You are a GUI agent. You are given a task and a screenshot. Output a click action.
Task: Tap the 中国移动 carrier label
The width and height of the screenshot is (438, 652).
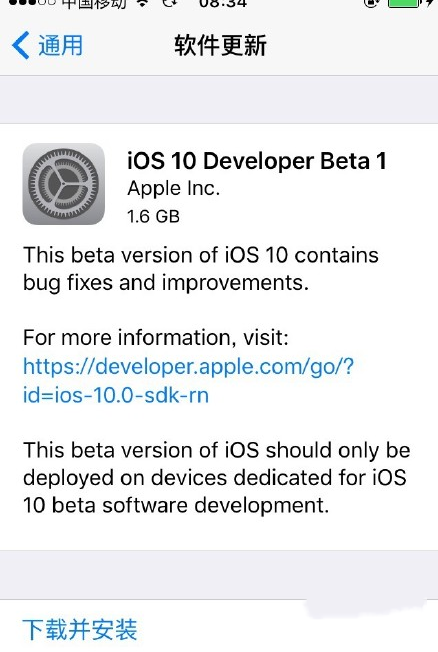[94, 3]
